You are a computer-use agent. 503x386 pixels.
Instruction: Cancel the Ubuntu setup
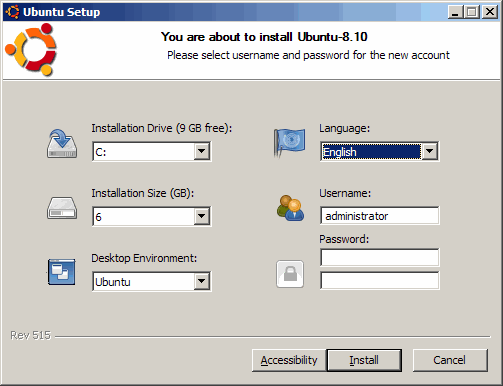tap(450, 360)
